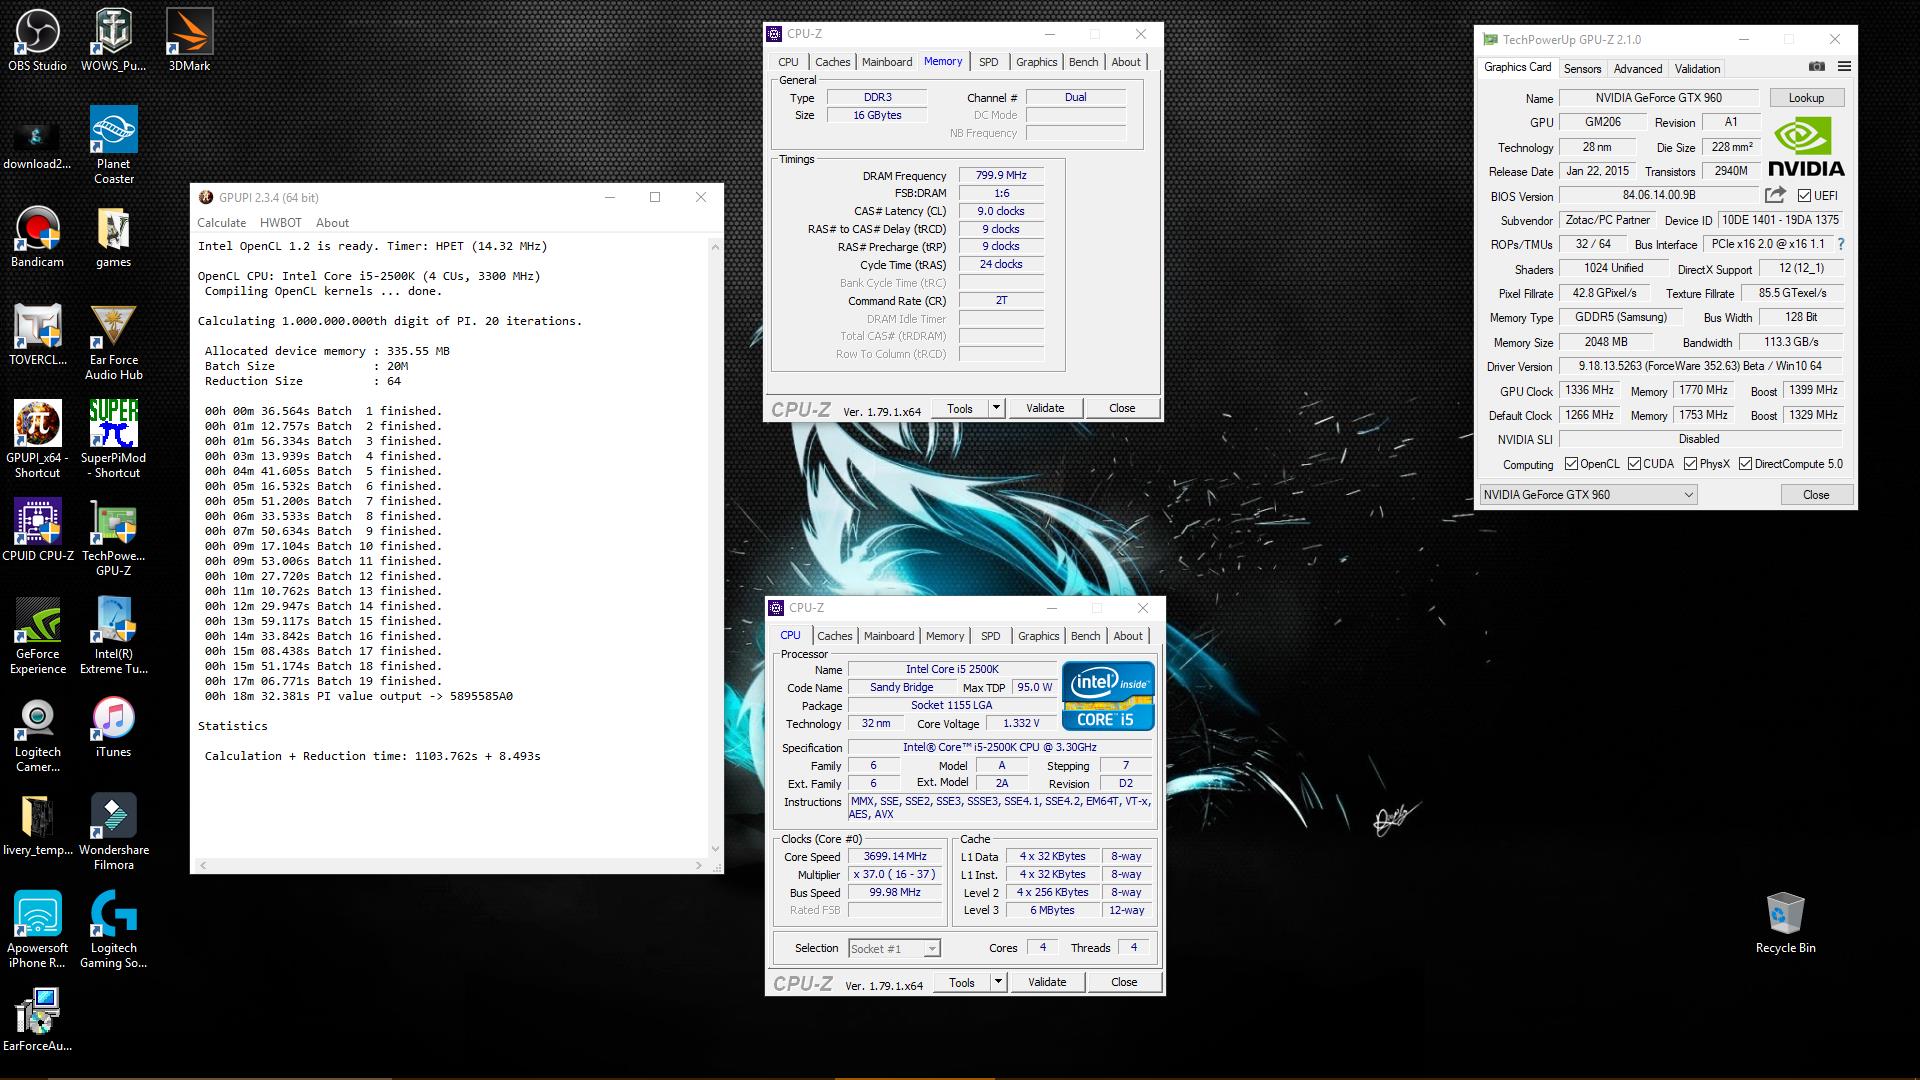1920x1080 pixels.
Task: Open SuperPiMod shortcut icon
Action: click(113, 440)
